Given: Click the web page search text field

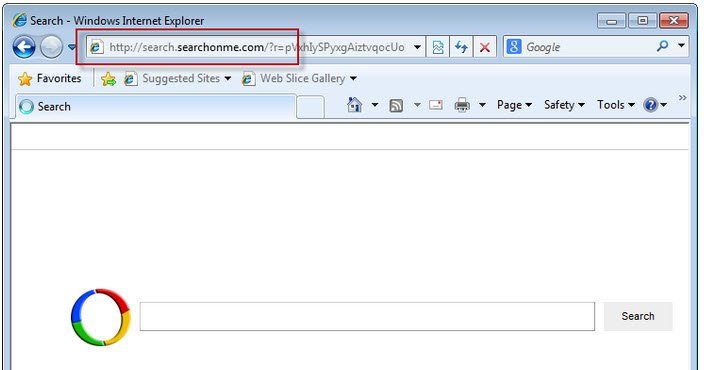Looking at the screenshot, I should pos(367,317).
